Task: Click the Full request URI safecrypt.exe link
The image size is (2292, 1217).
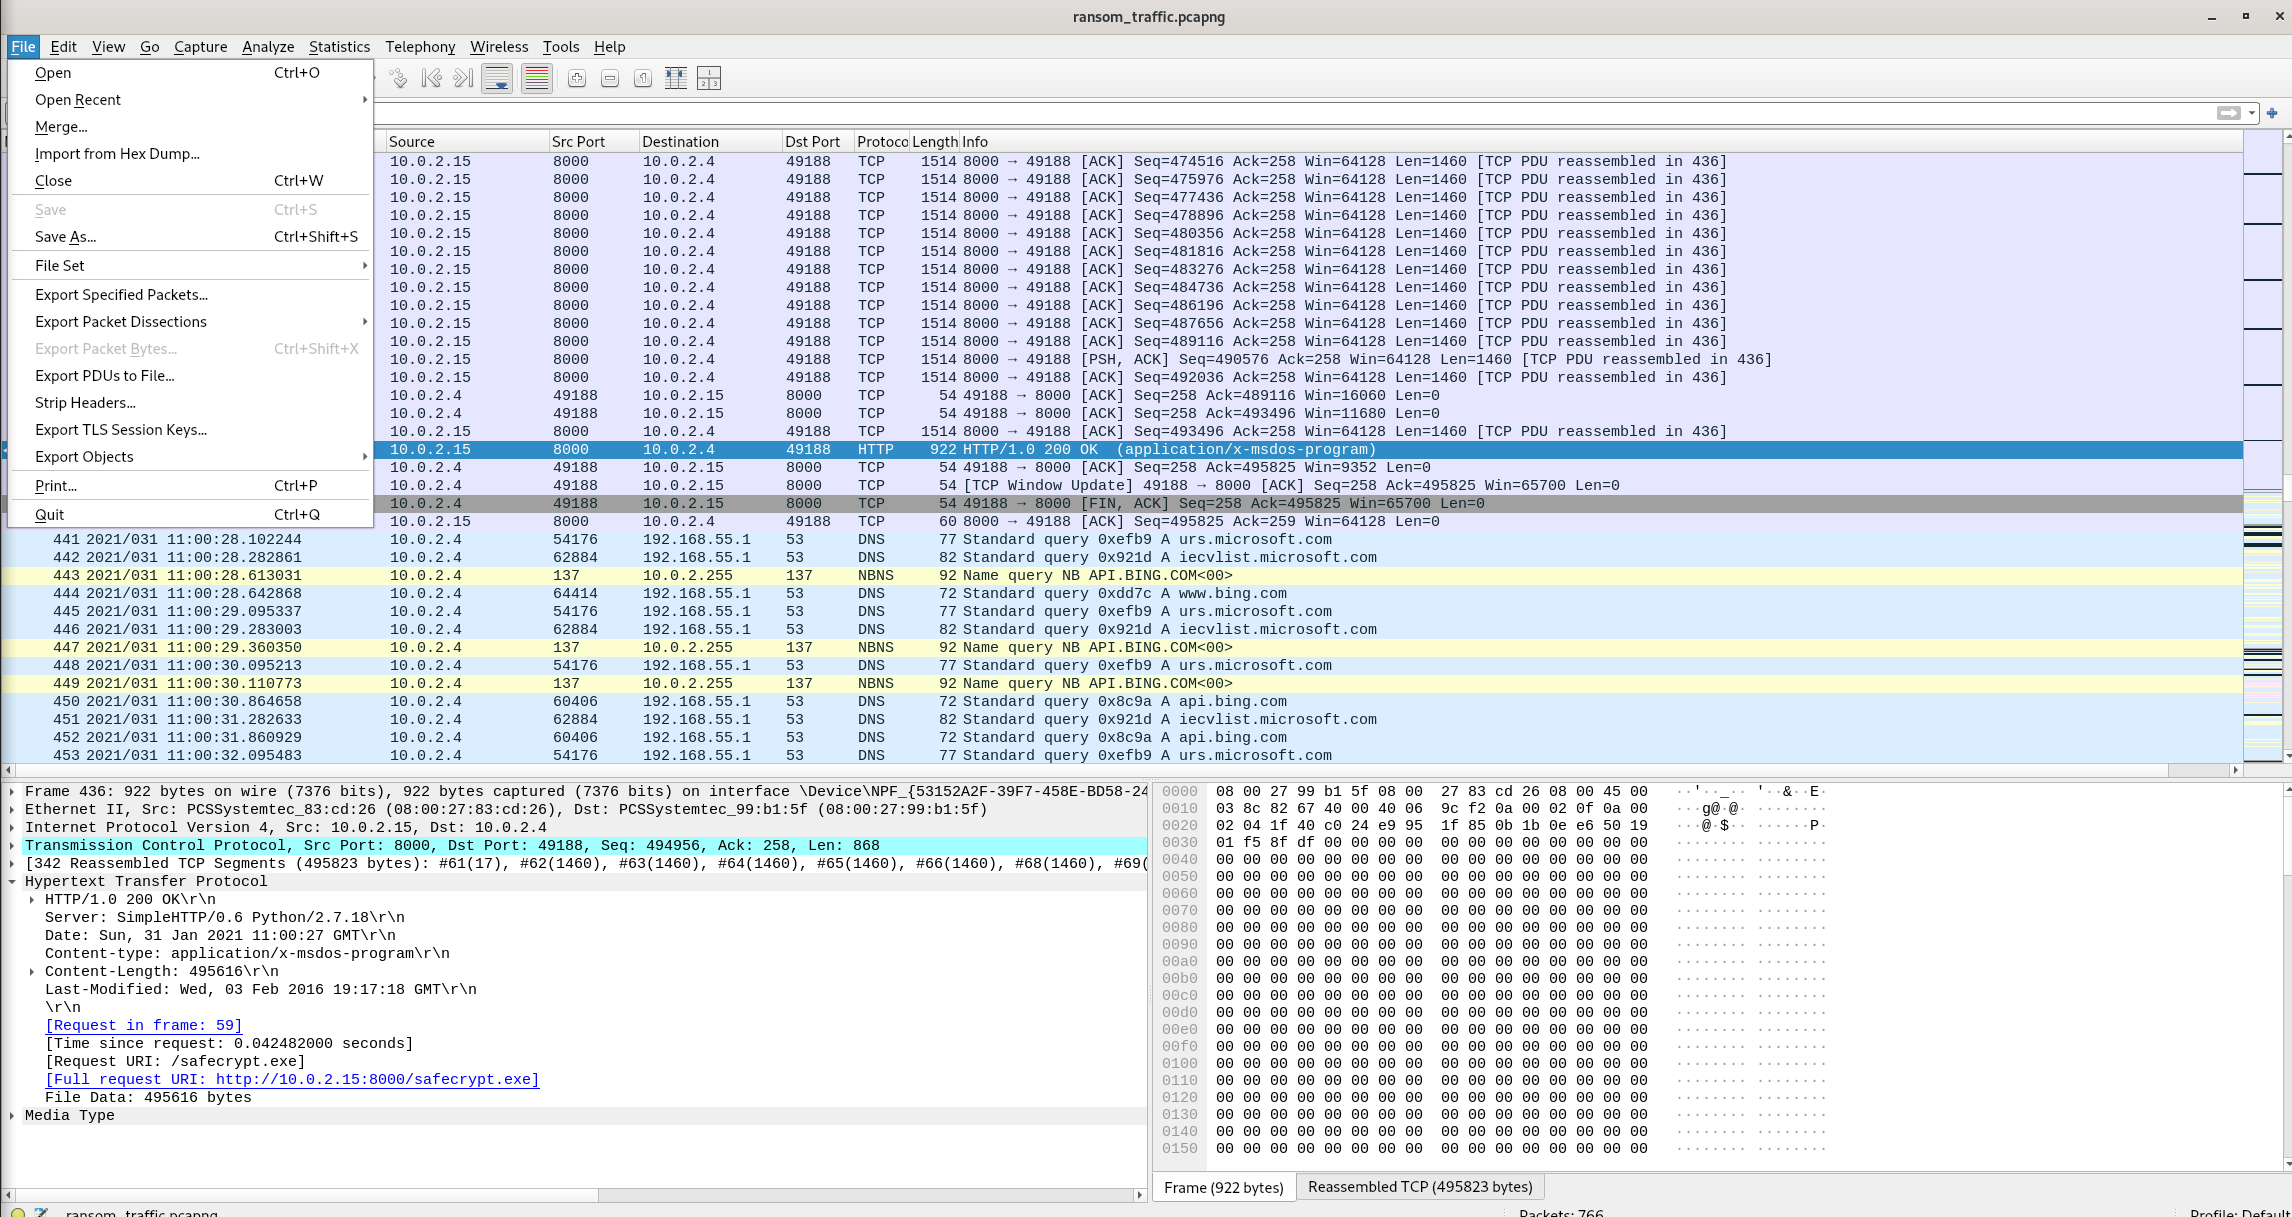Action: click(292, 1080)
